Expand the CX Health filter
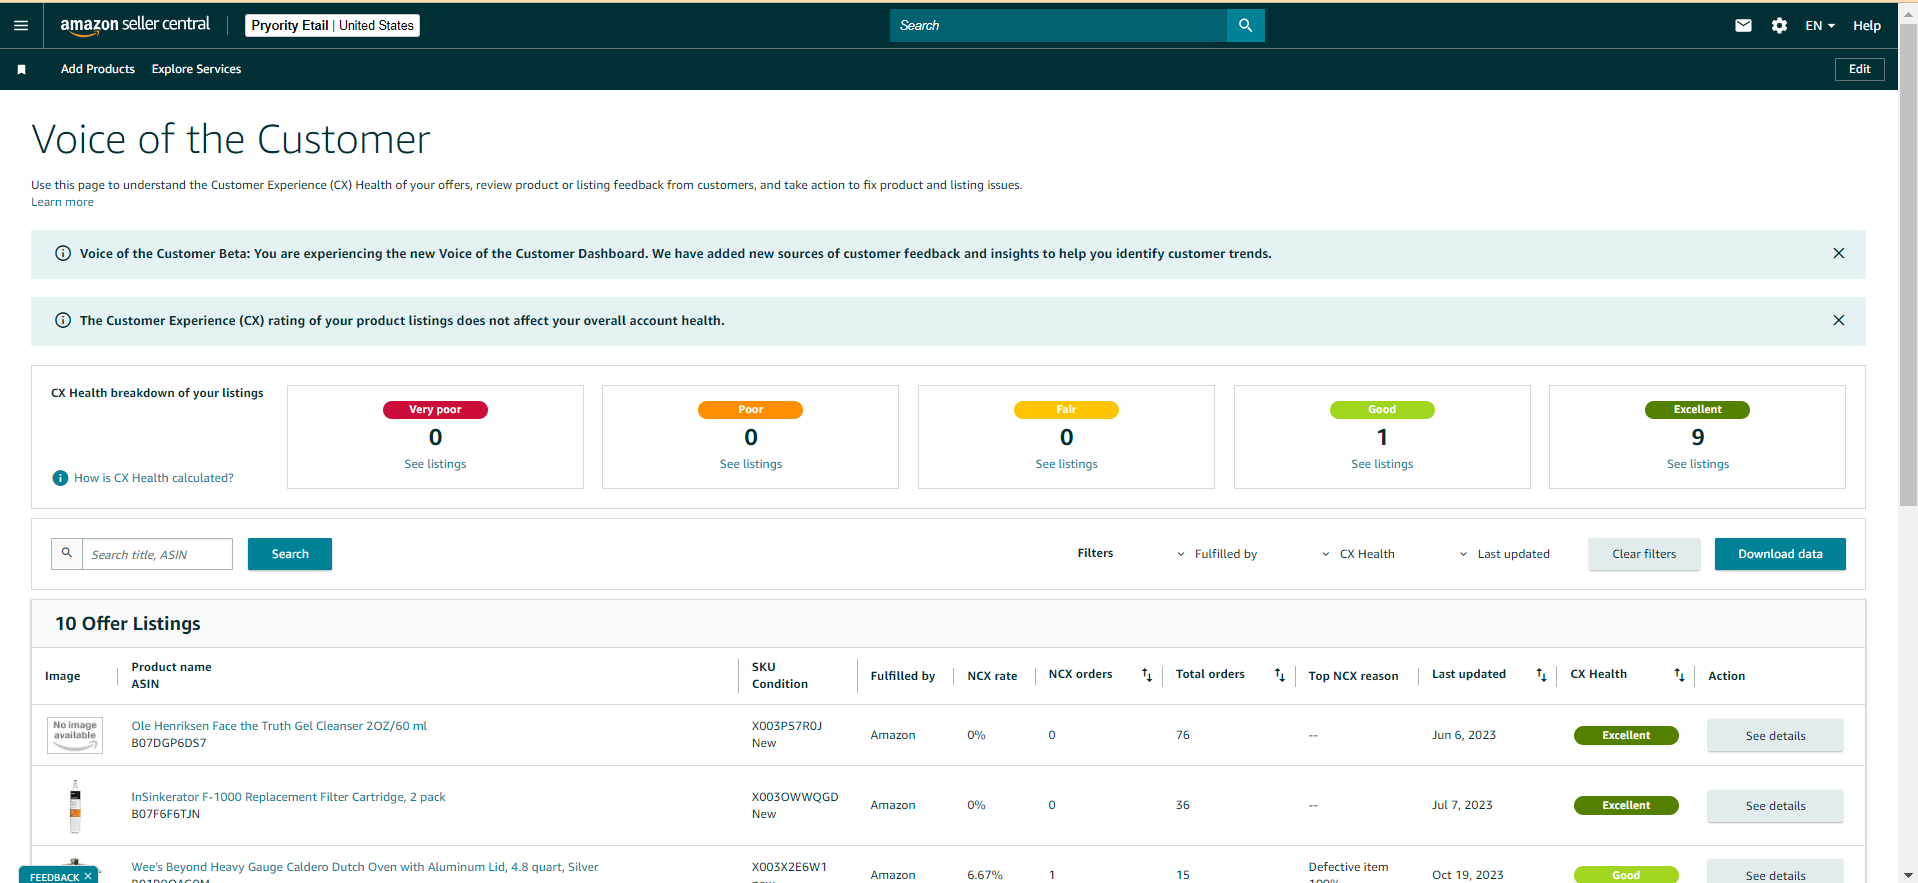Screen dimensions: 1918x883 pyautogui.click(x=1358, y=554)
